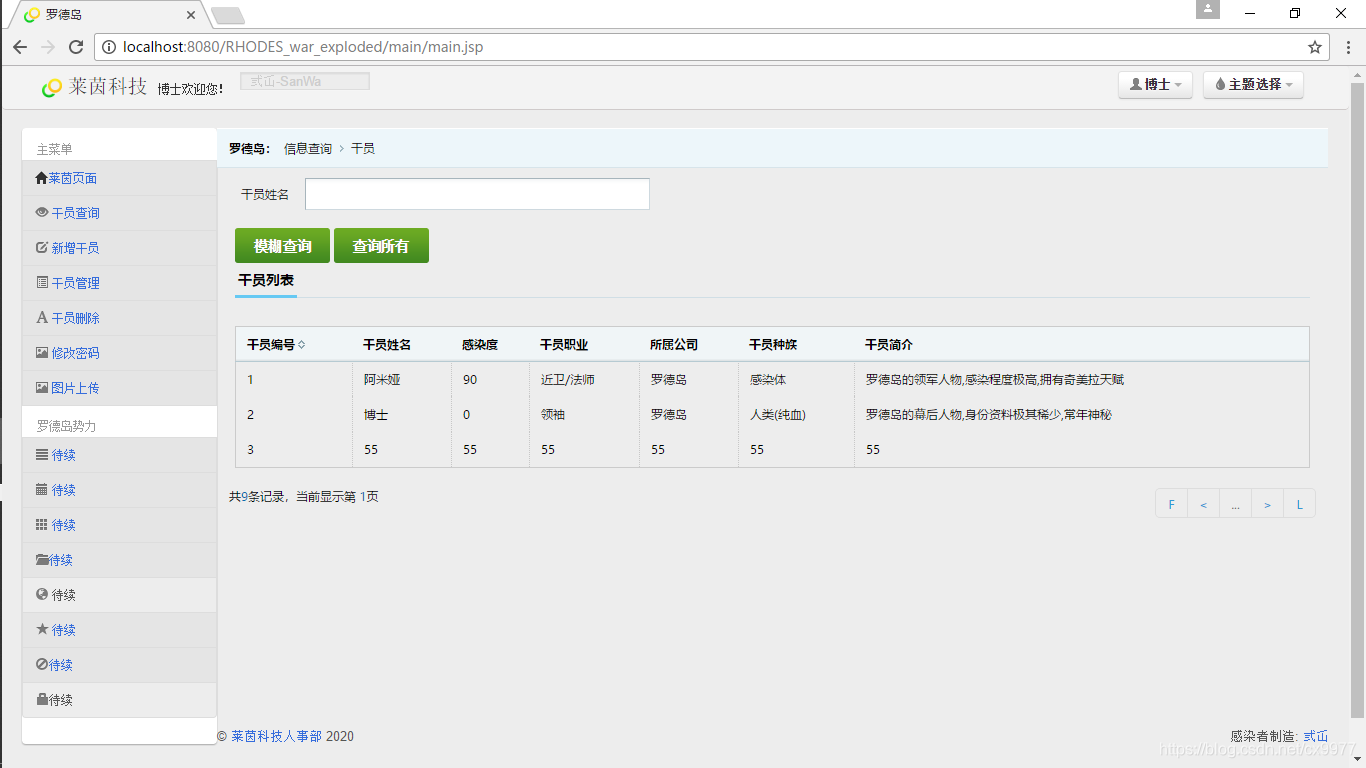Go to previous page with < button

click(1203, 504)
